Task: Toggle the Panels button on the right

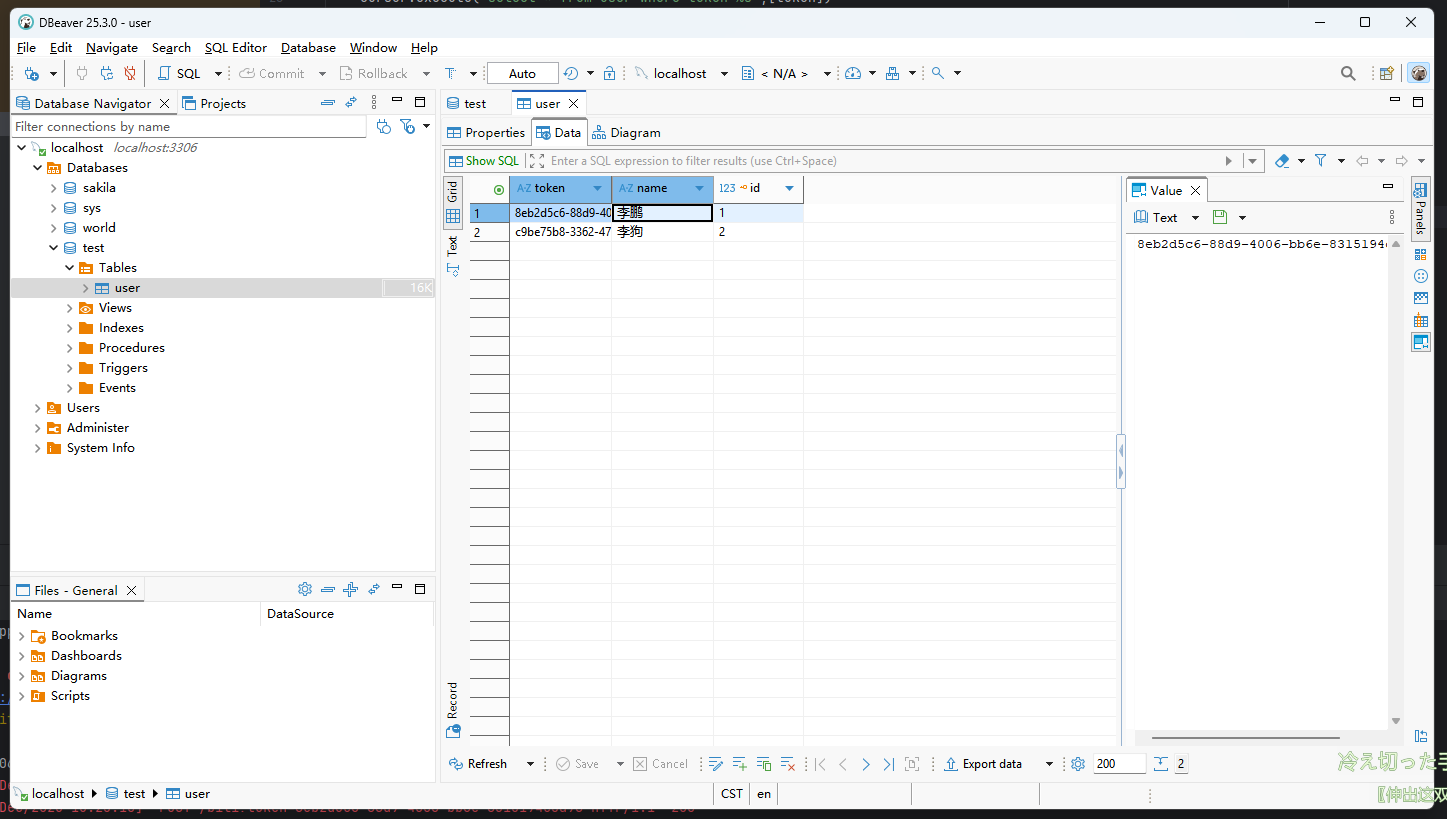Action: [x=1420, y=208]
